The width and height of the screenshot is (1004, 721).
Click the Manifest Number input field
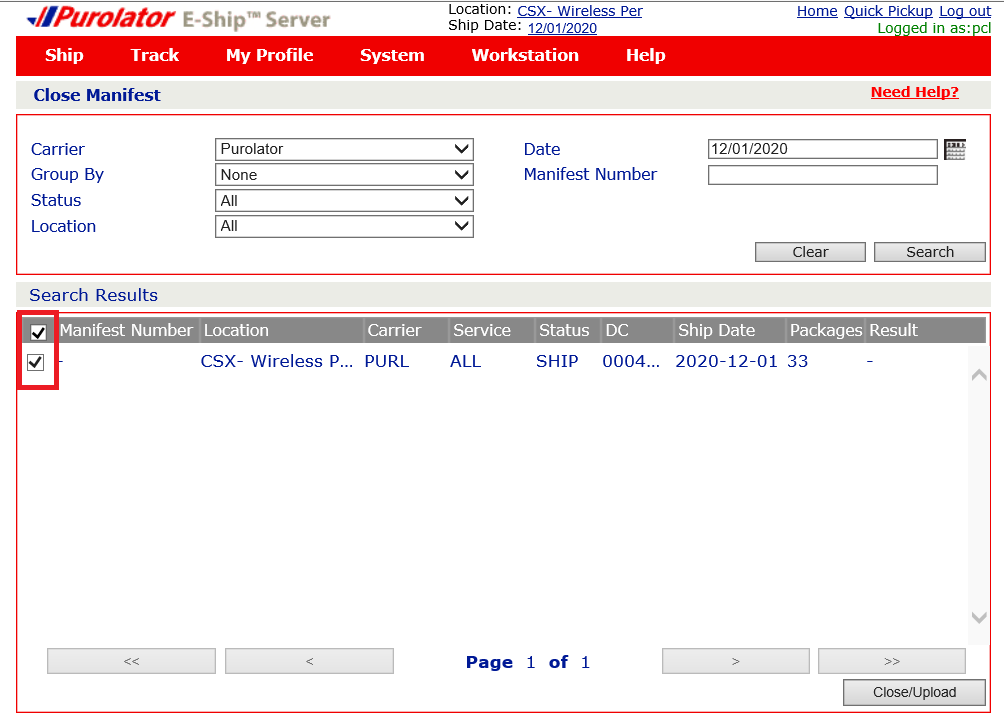[x=822, y=175]
